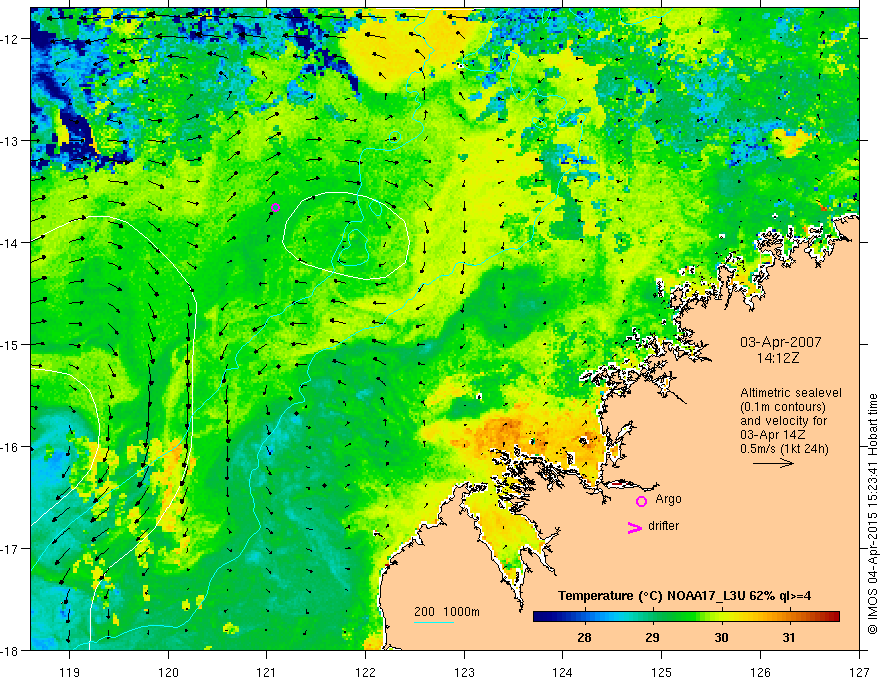Click the magenta Argo circle in the legend
Viewport: 880px width, 680px height.
pos(641,501)
